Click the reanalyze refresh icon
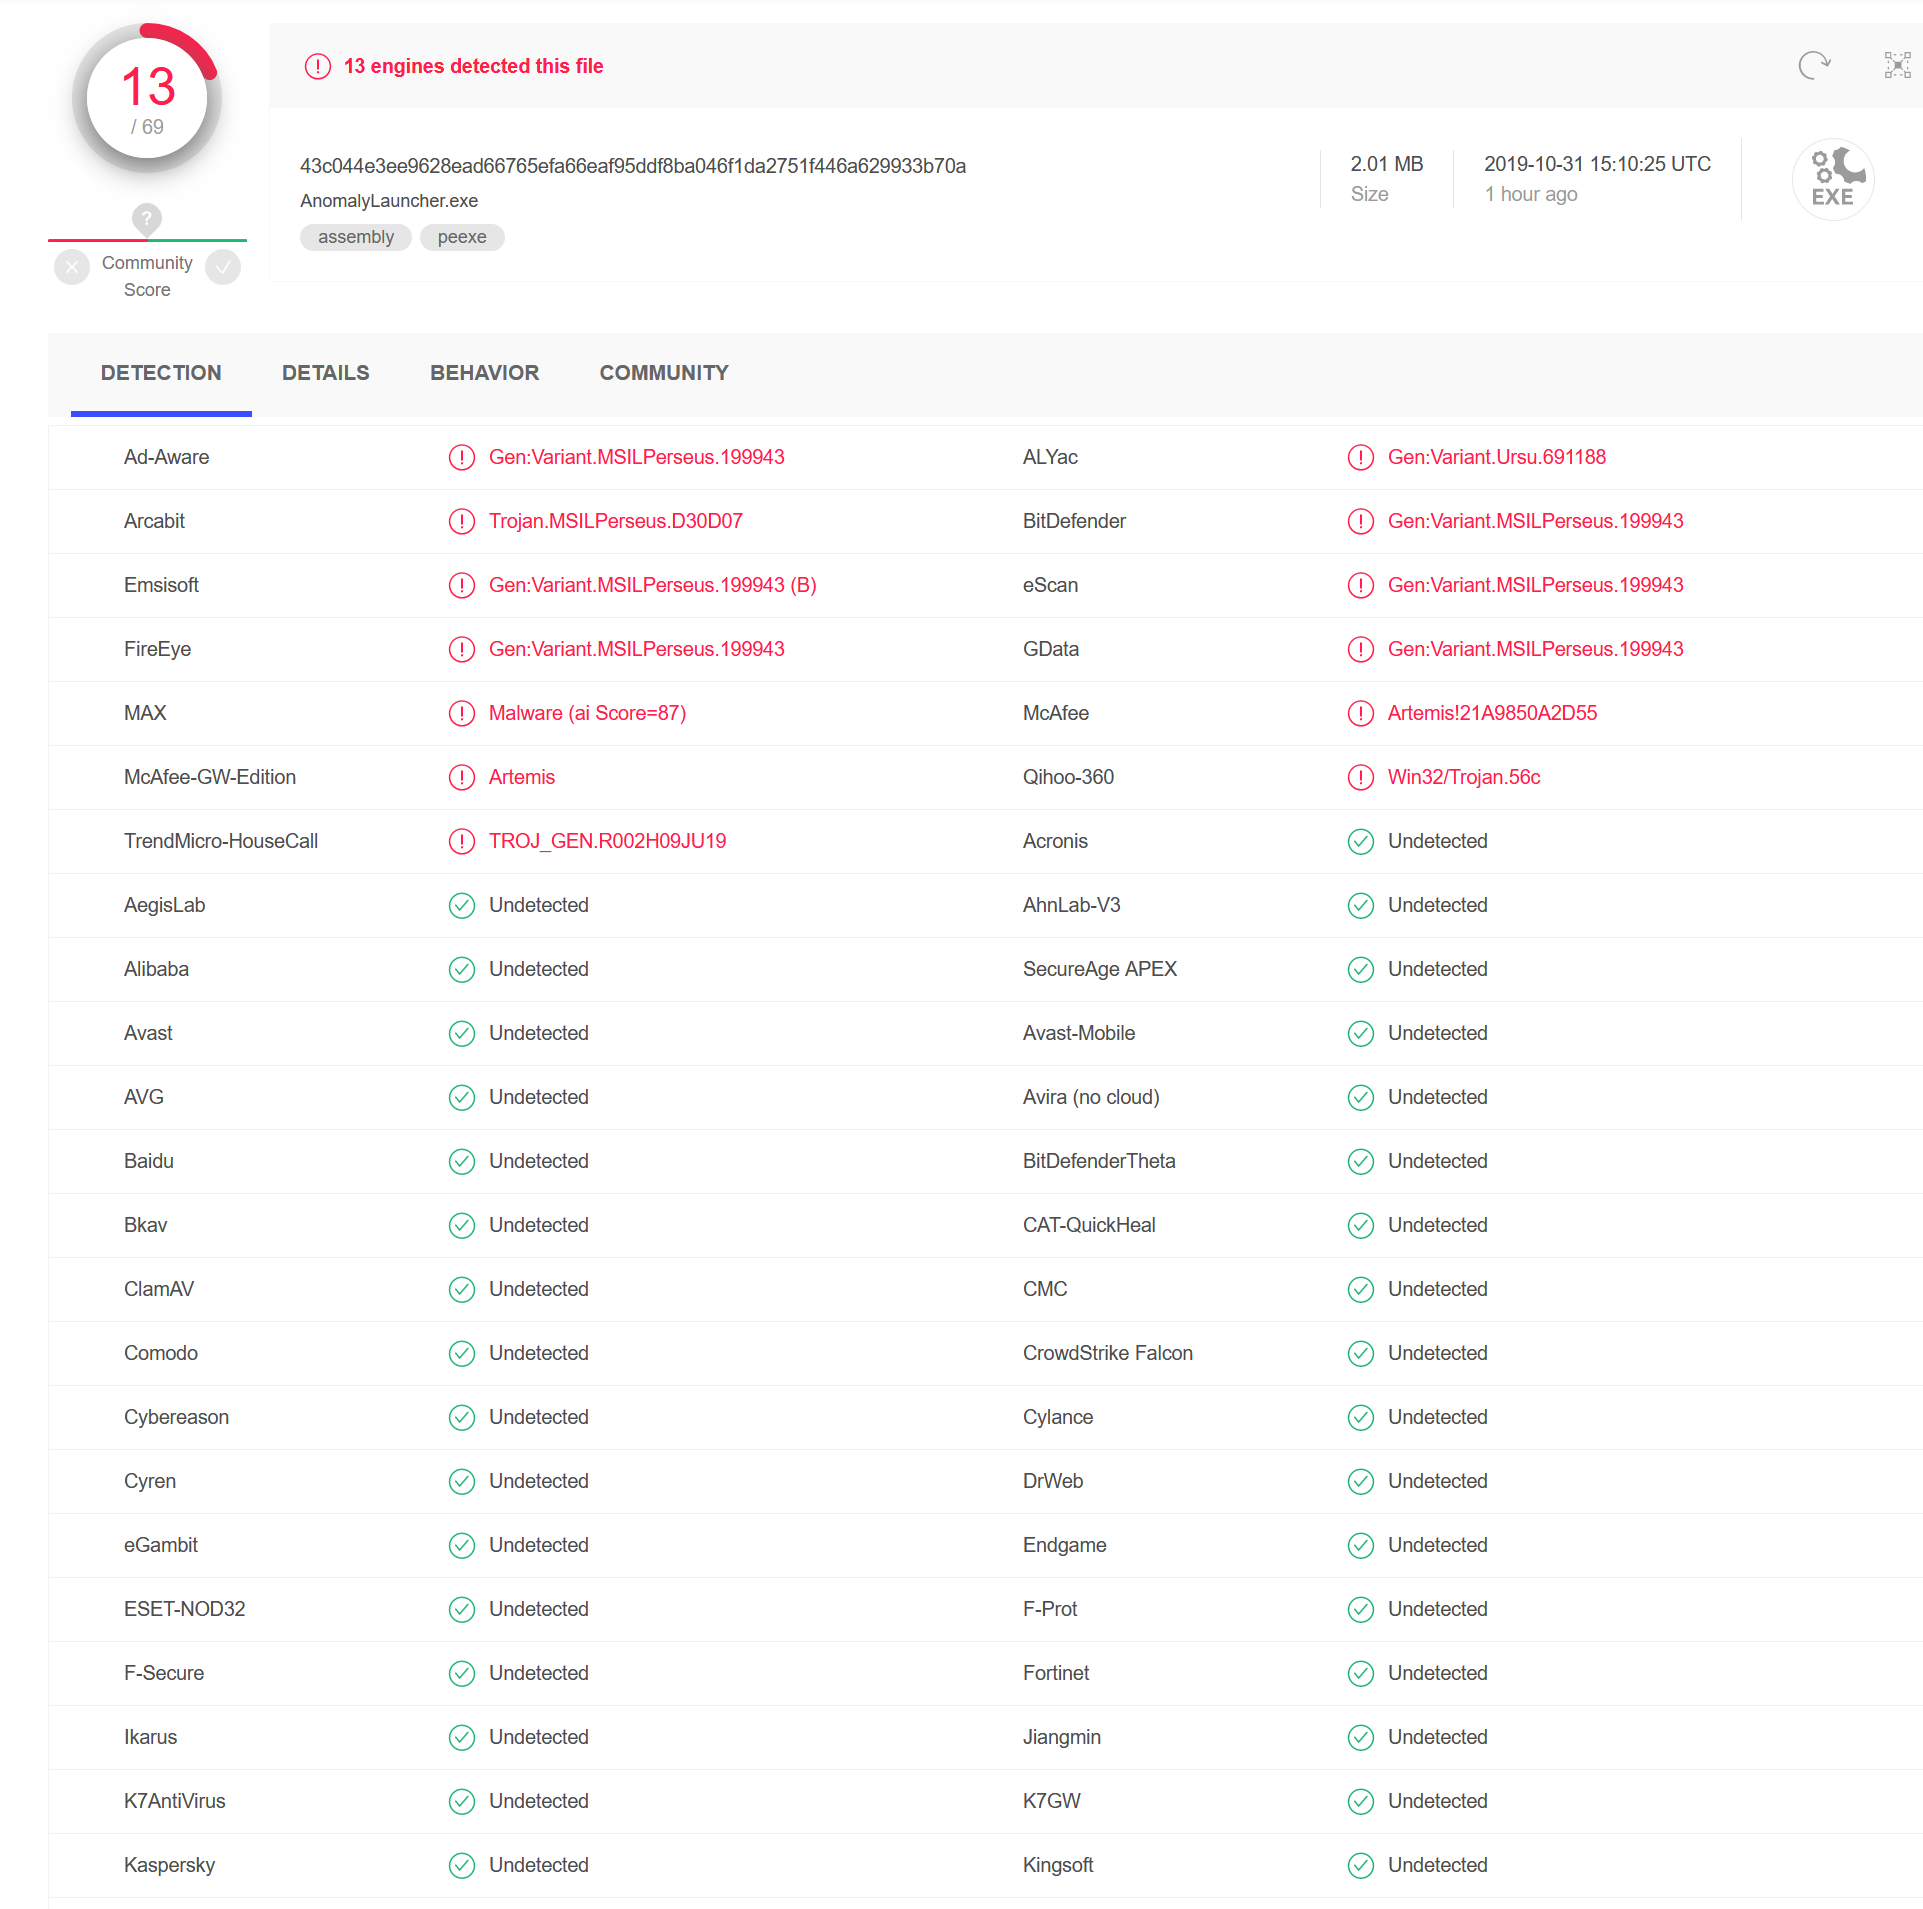Viewport: 1923px width, 1909px height. coord(1813,66)
